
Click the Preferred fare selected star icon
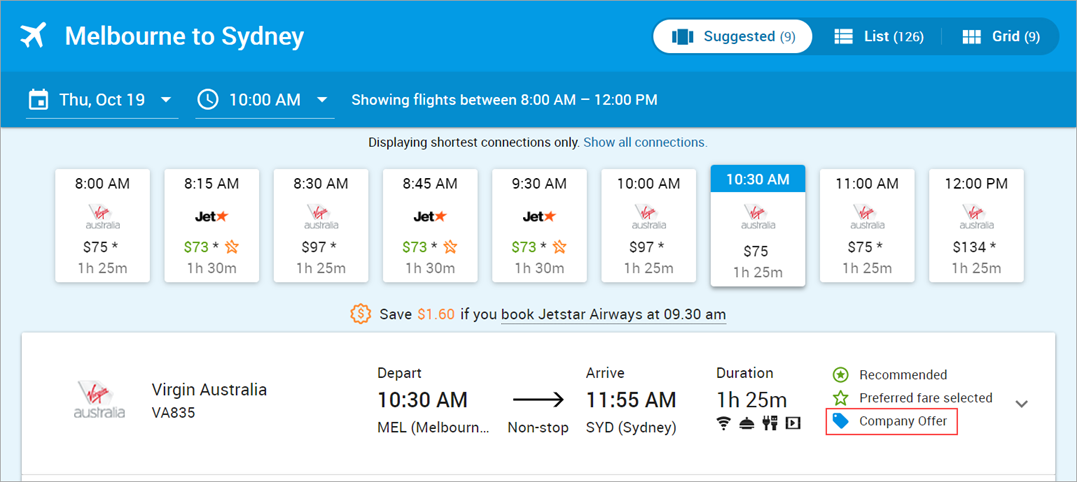840,398
